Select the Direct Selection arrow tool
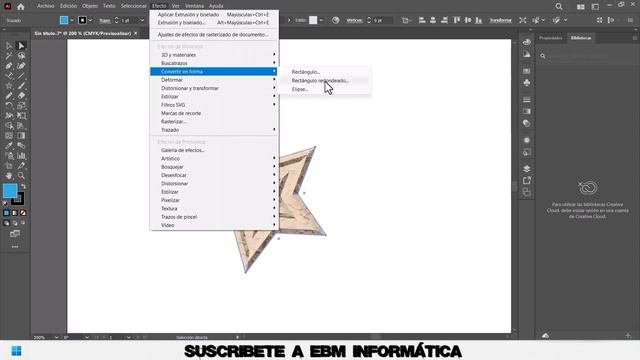640x360 pixels. pyautogui.click(x=21, y=46)
